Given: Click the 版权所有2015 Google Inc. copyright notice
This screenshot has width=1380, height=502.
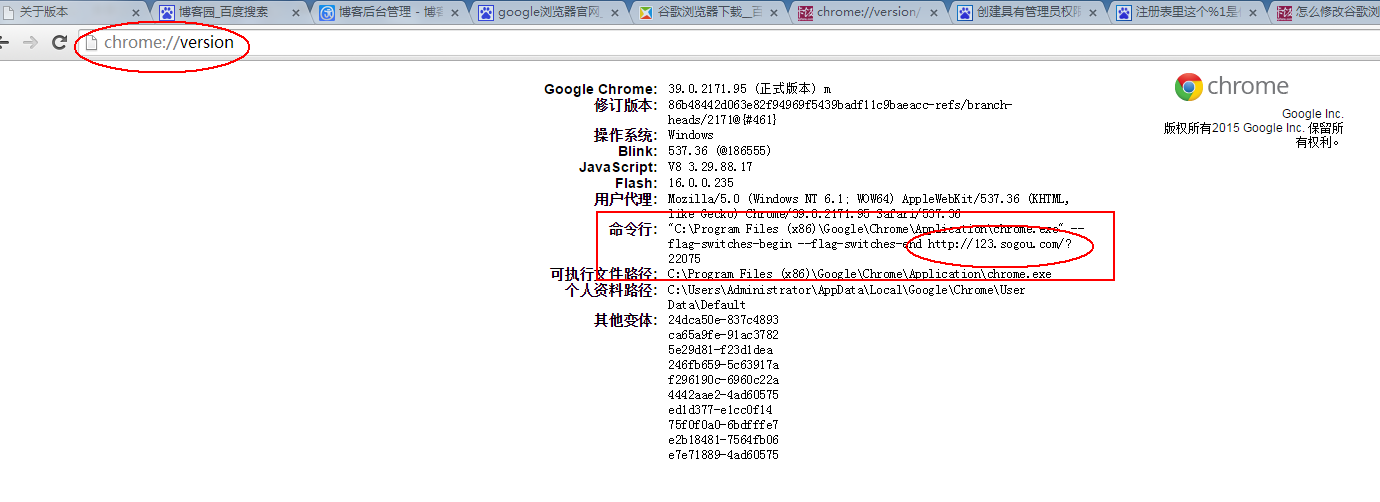Looking at the screenshot, I should point(1253,135).
